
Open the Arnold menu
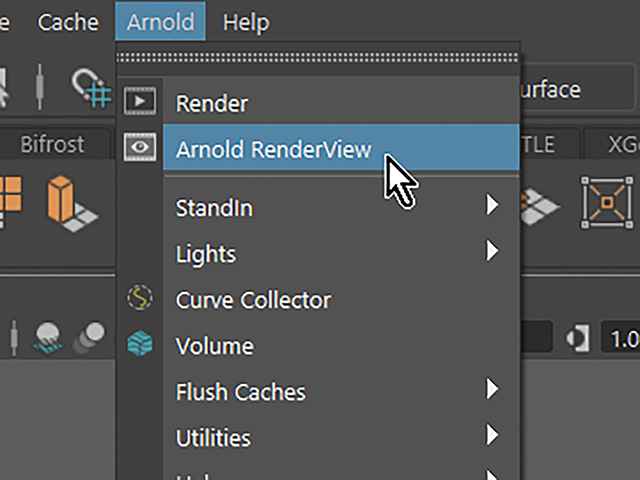coord(160,21)
